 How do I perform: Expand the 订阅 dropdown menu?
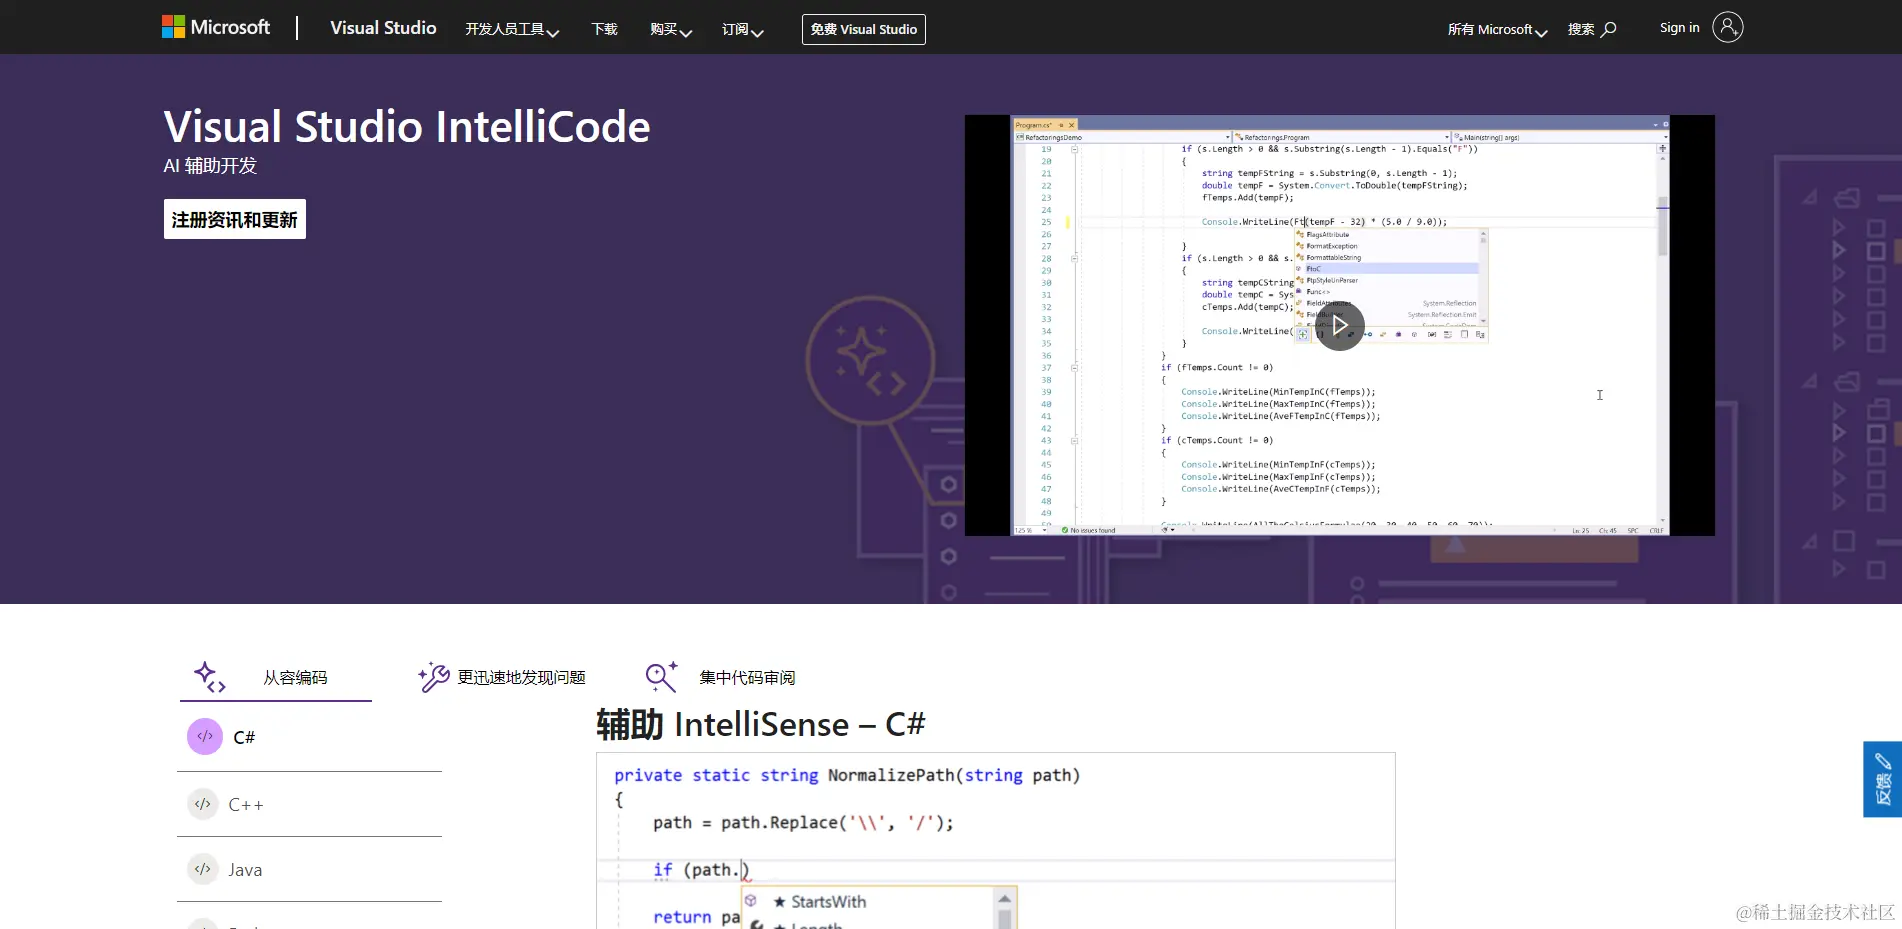pyautogui.click(x=743, y=29)
